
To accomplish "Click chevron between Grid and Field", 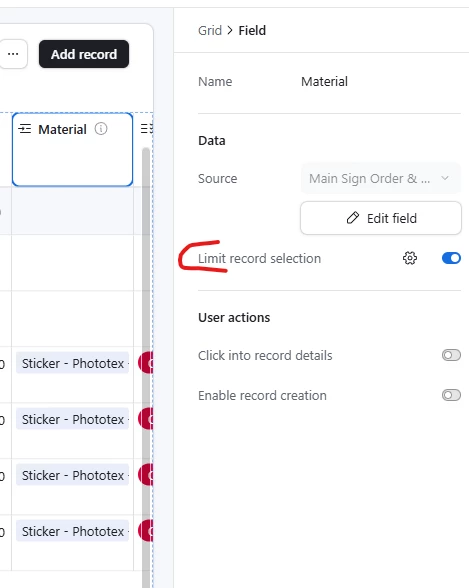I will pyautogui.click(x=230, y=30).
